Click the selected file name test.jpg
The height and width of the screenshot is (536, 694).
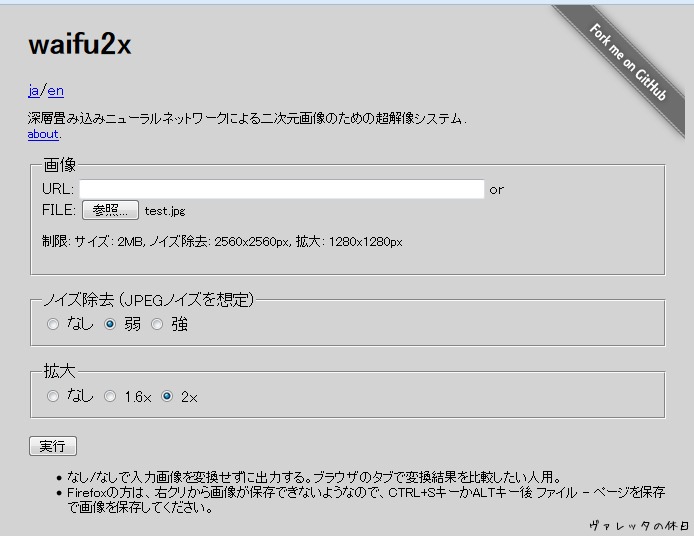(x=165, y=211)
